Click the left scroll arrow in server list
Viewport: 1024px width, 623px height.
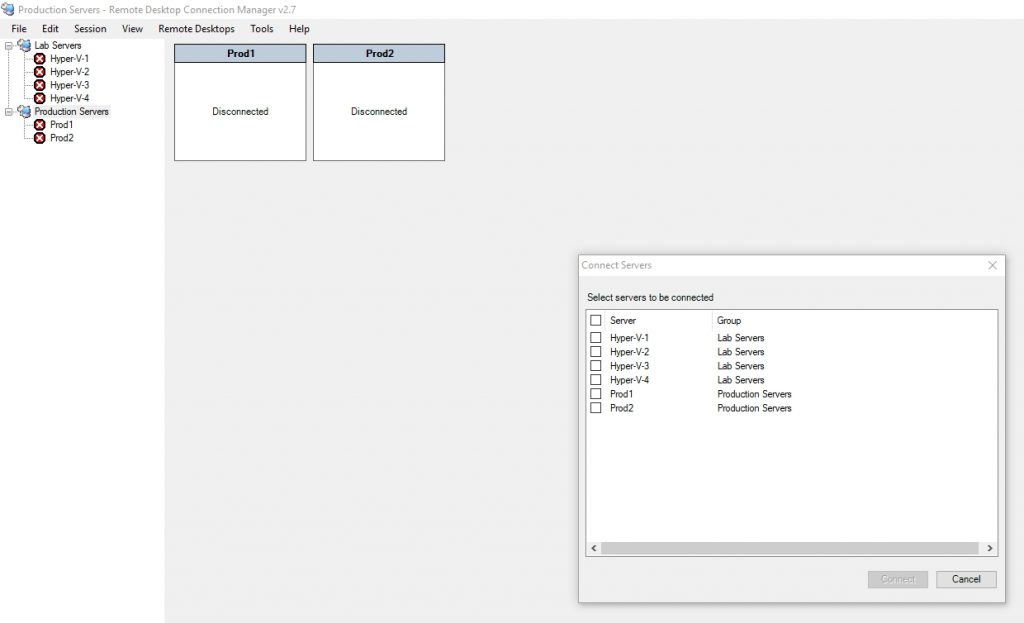[594, 549]
